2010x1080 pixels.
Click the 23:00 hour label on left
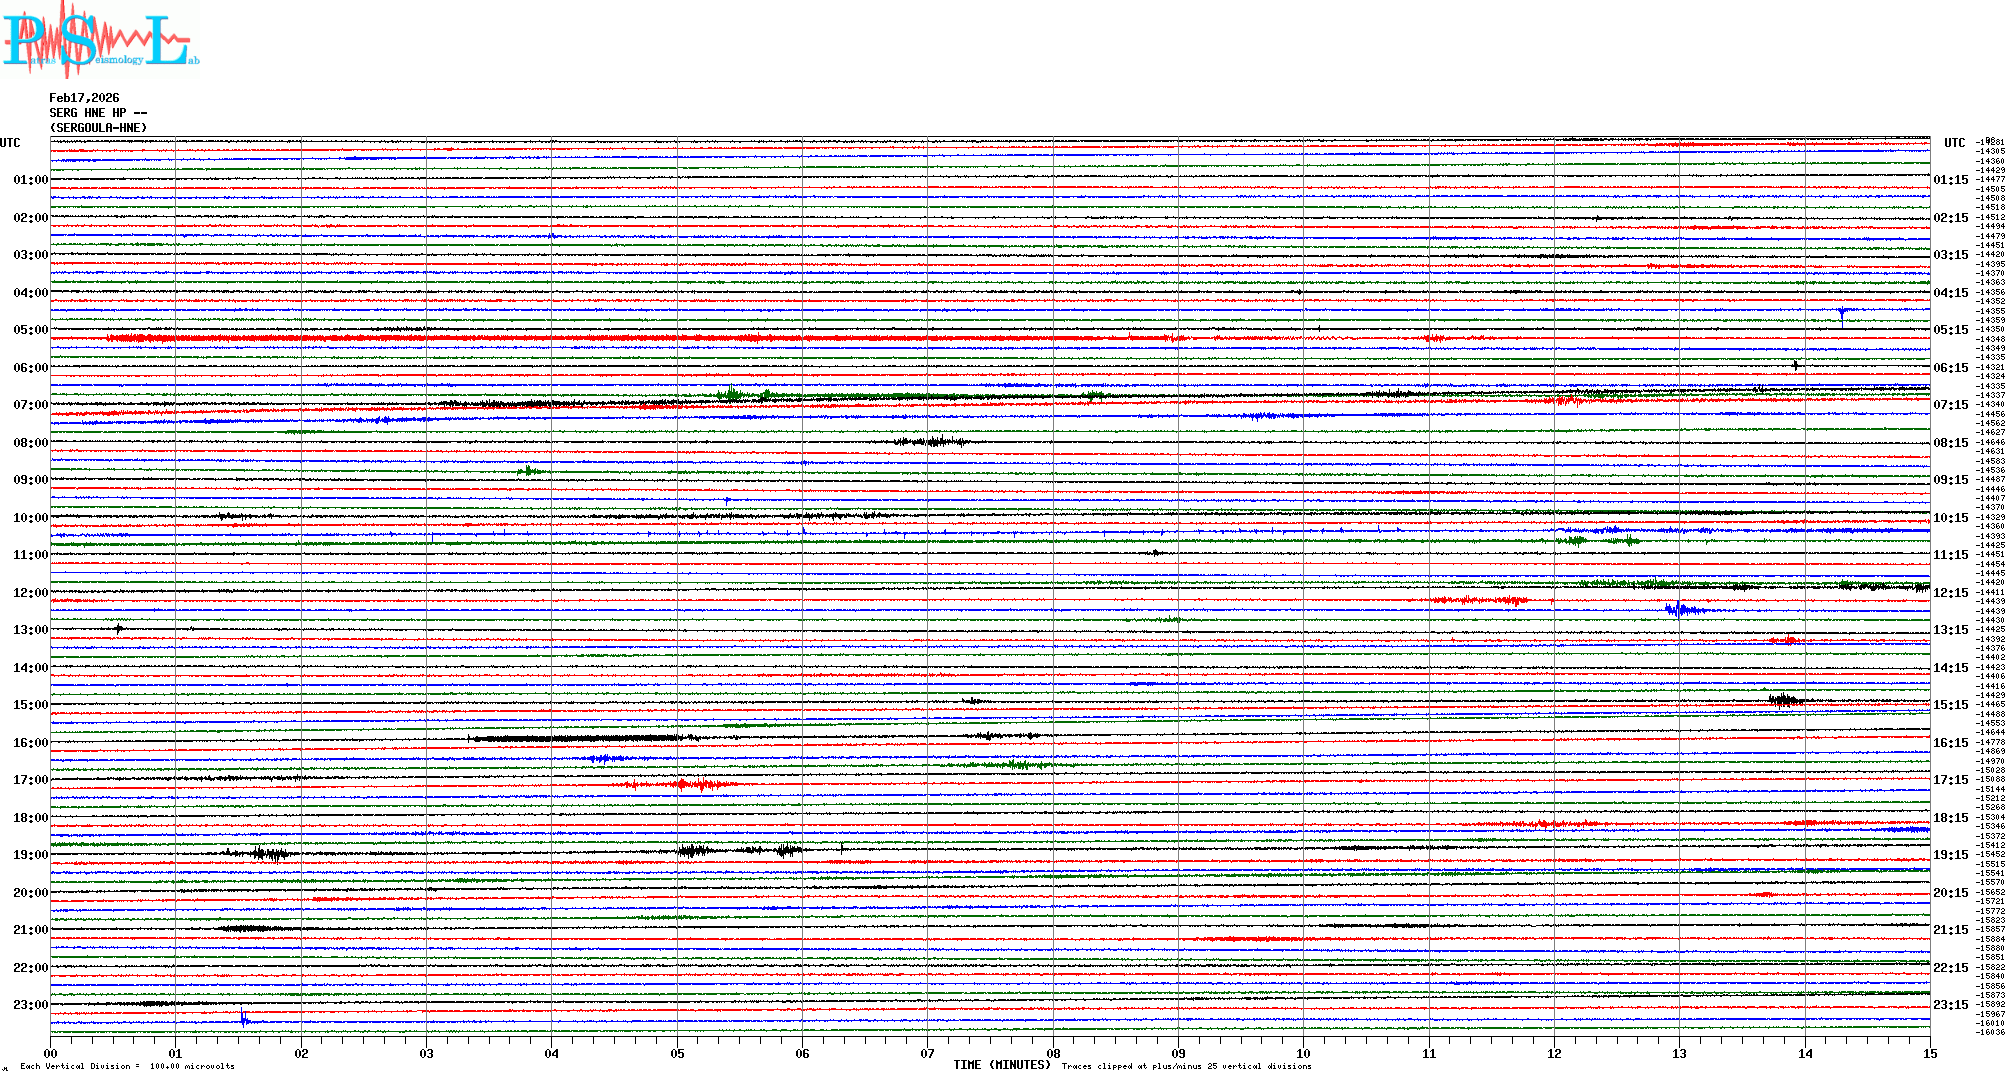pyautogui.click(x=30, y=1005)
